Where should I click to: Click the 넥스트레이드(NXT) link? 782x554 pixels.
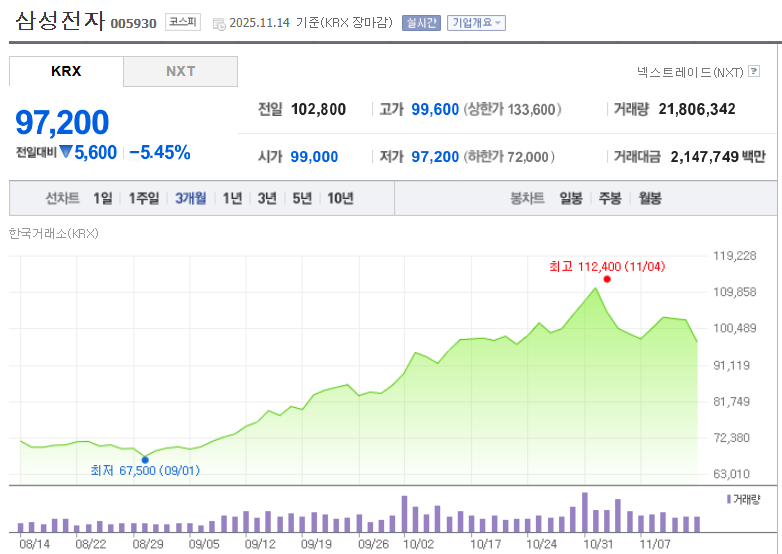(690, 72)
